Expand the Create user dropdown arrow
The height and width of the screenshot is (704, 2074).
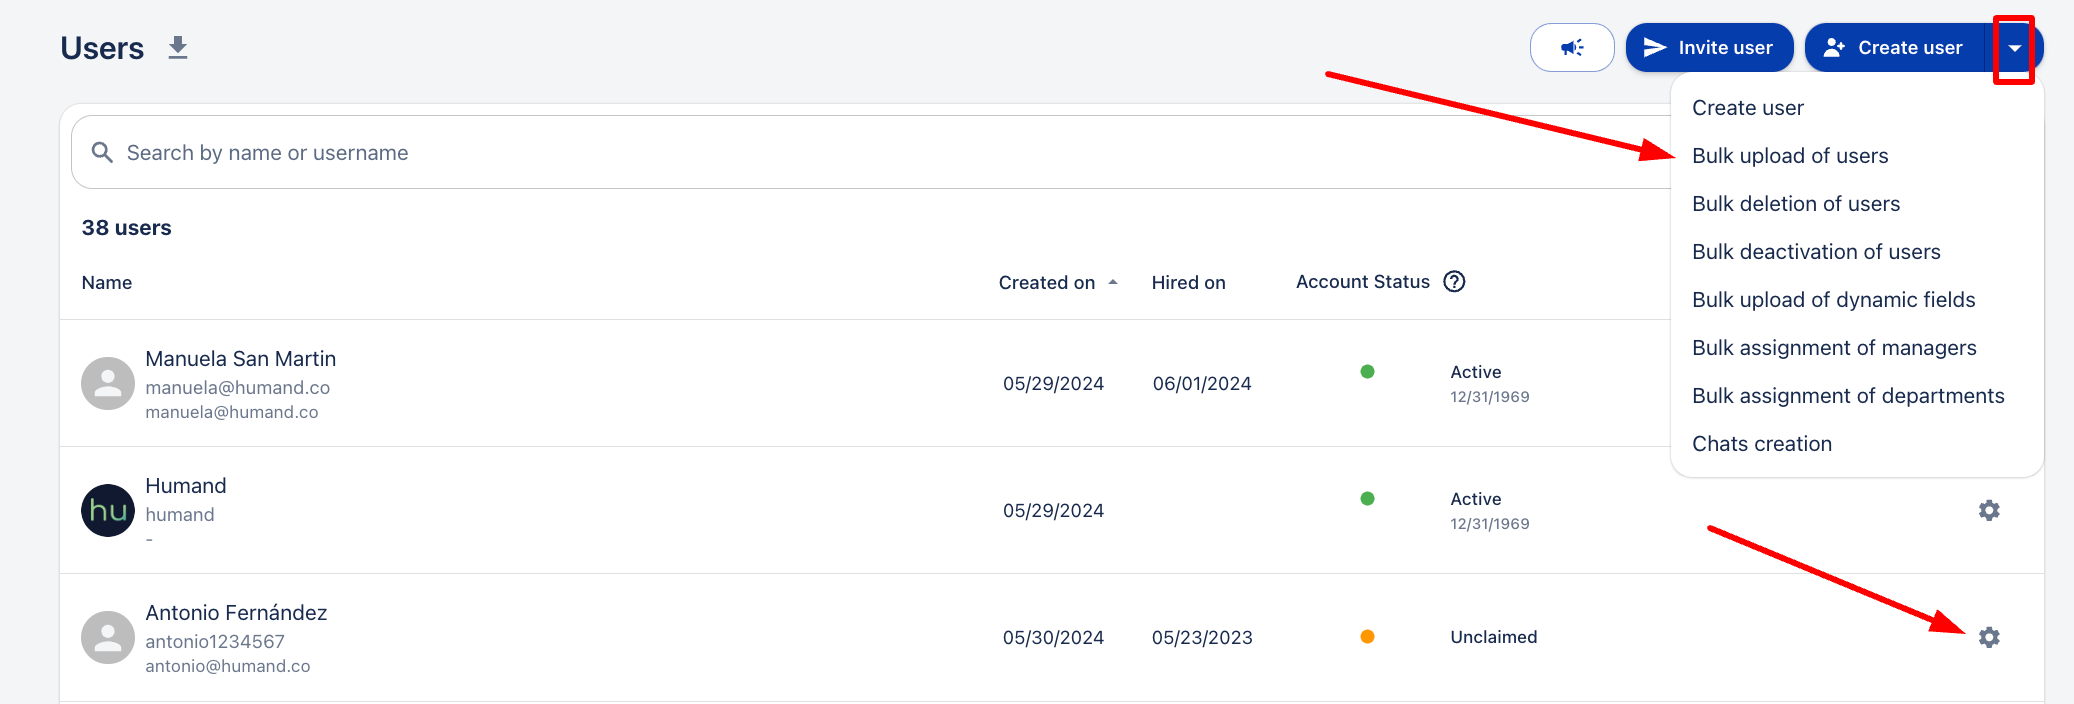(x=2014, y=48)
